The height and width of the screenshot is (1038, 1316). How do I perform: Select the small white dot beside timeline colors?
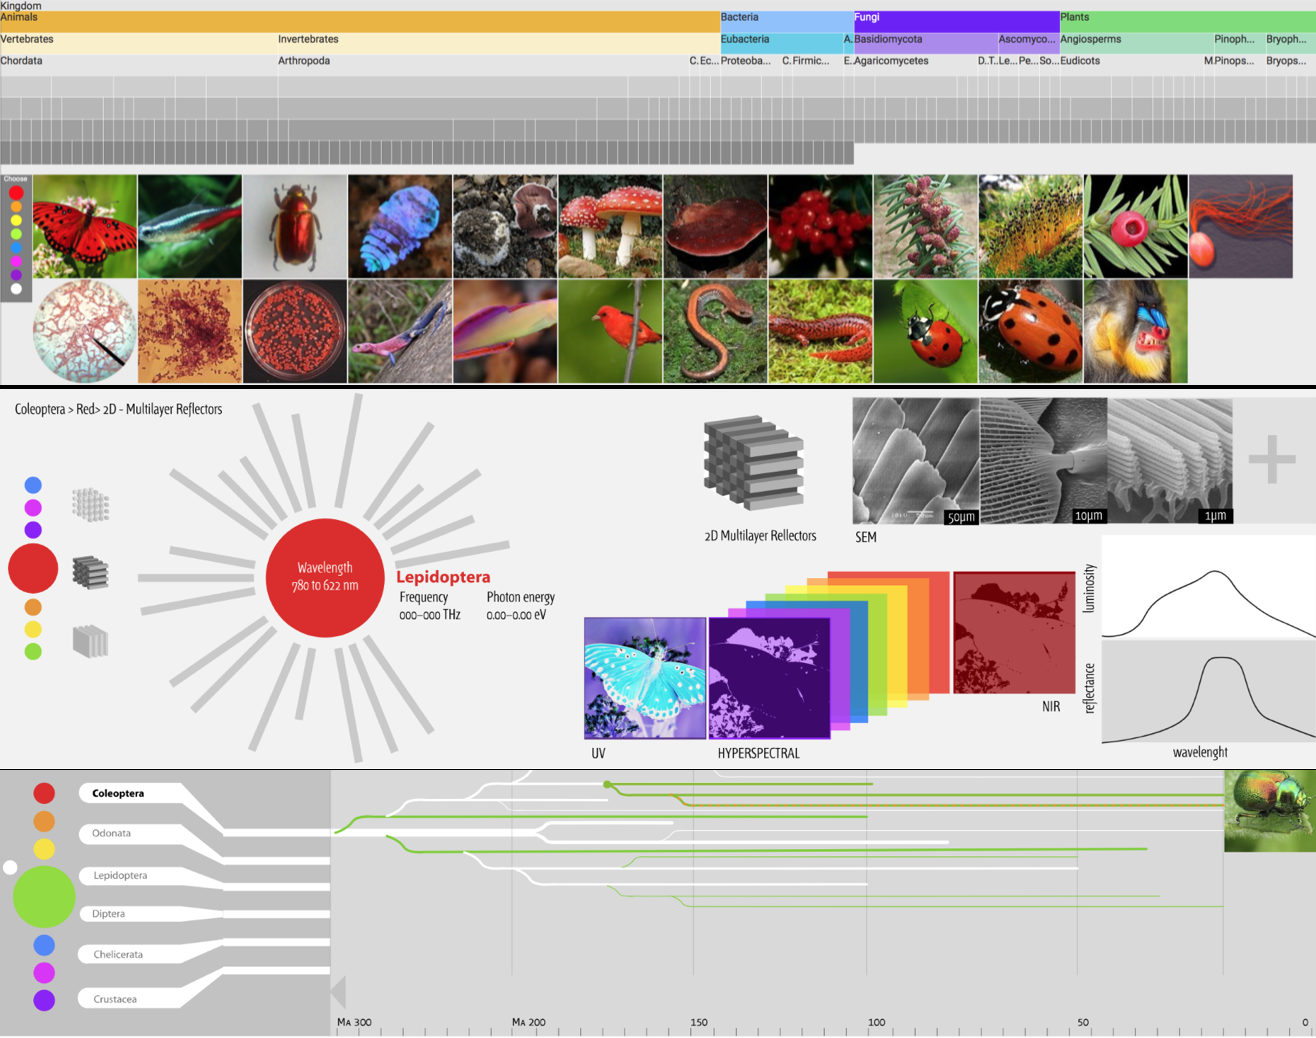coord(10,867)
